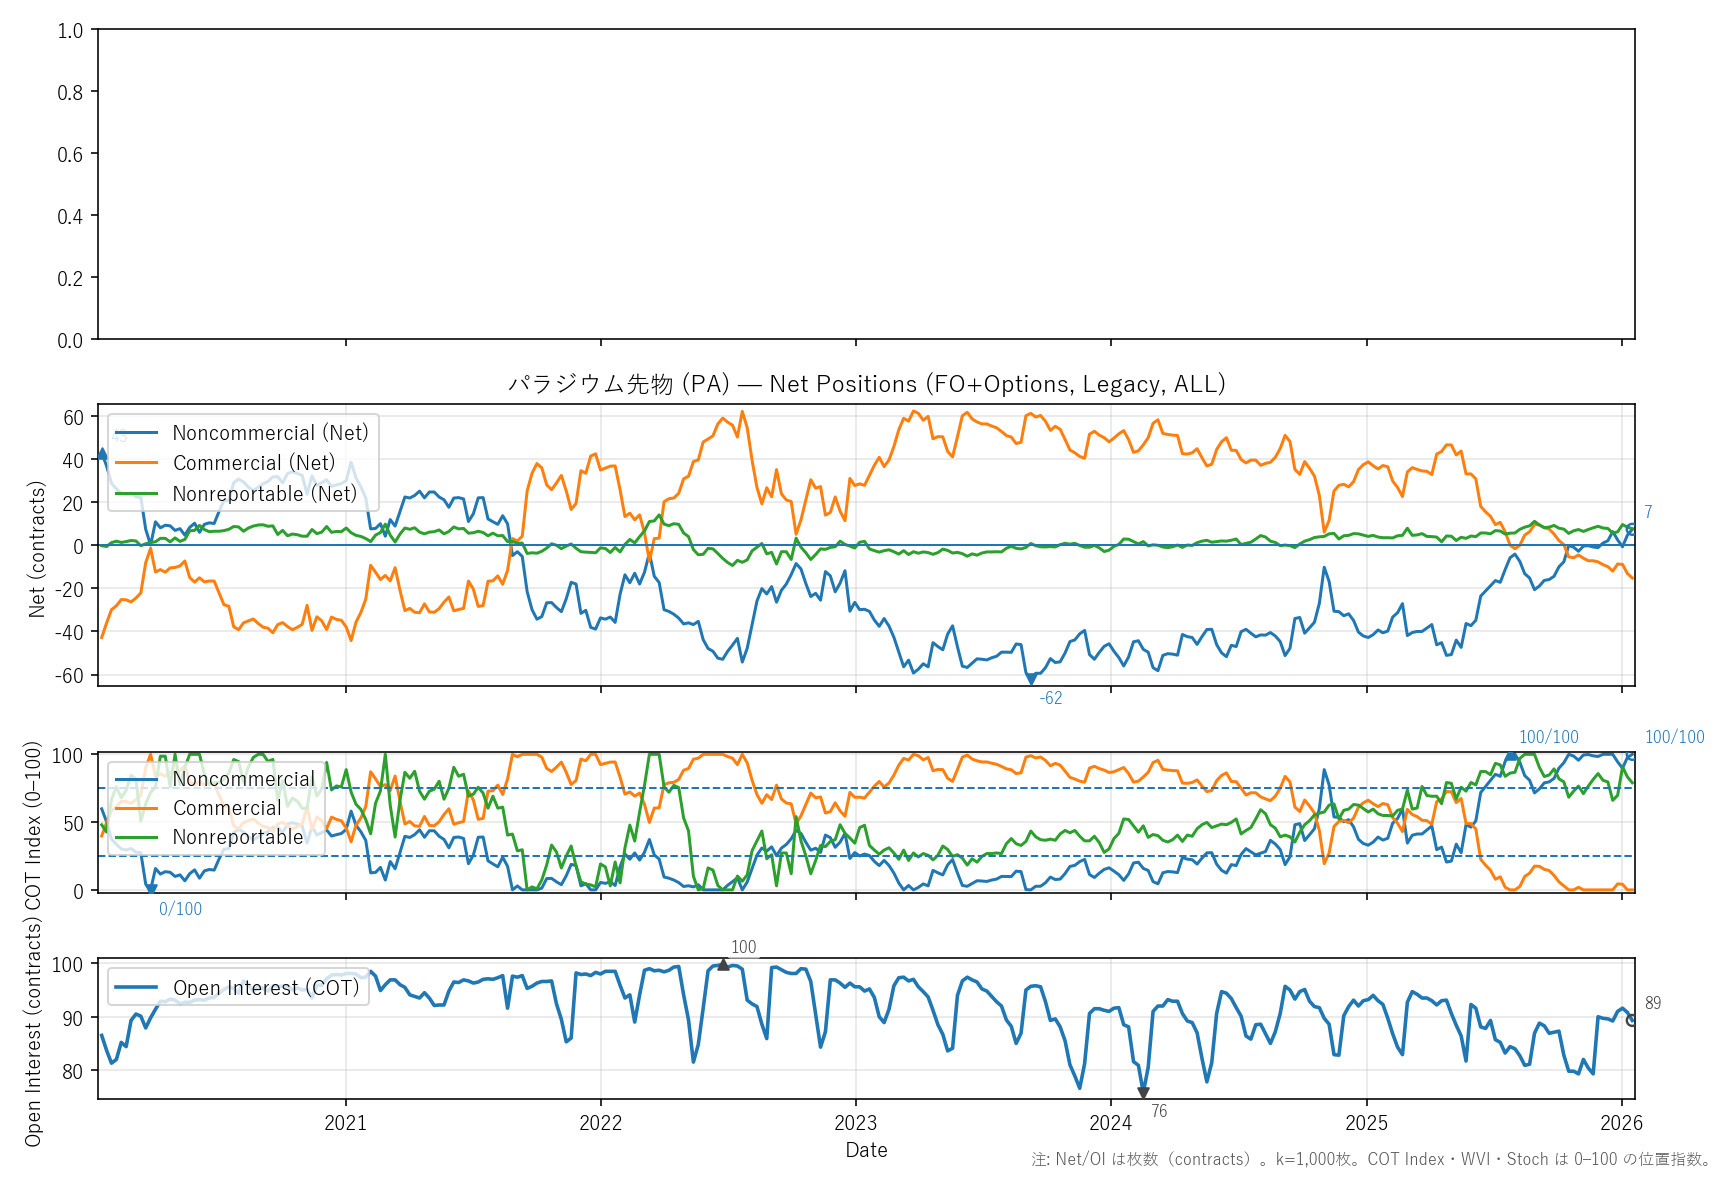Click the -62 minimum triangle marker on the Net chart
The height and width of the screenshot is (1180, 1728).
tap(1031, 679)
